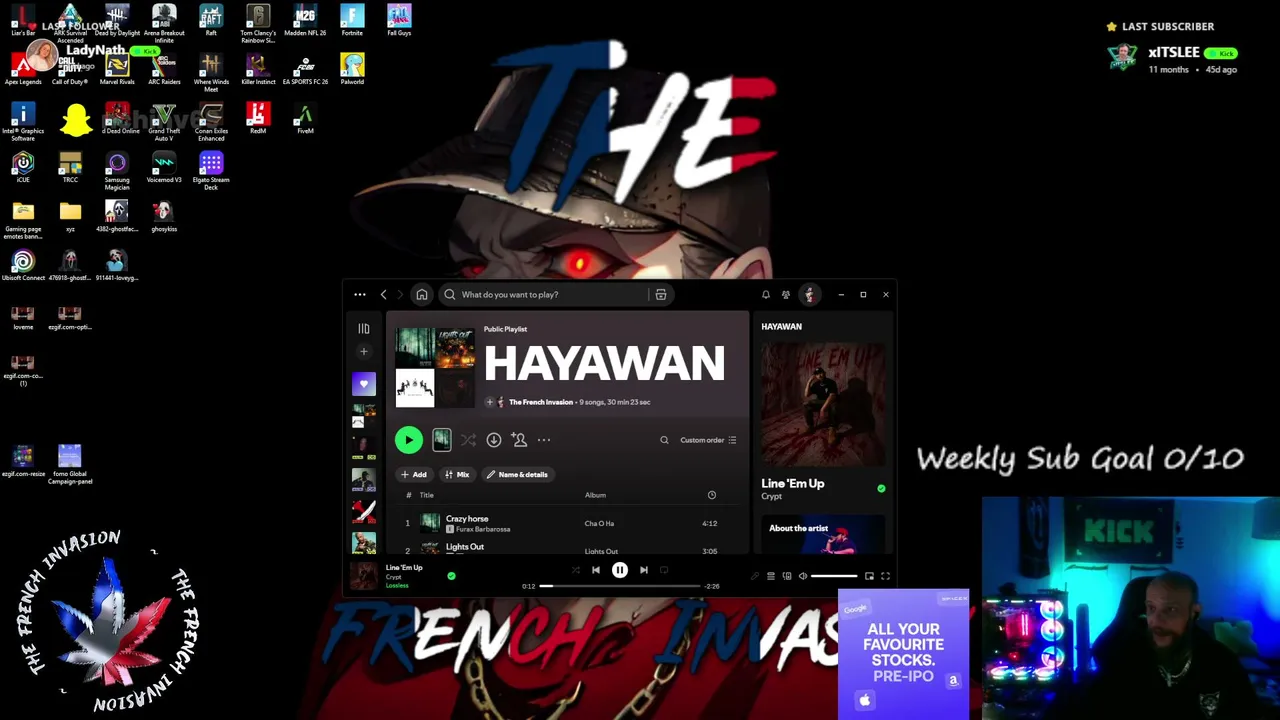Open Palworld desktop shortcut
The image size is (1280, 720).
pos(352,69)
